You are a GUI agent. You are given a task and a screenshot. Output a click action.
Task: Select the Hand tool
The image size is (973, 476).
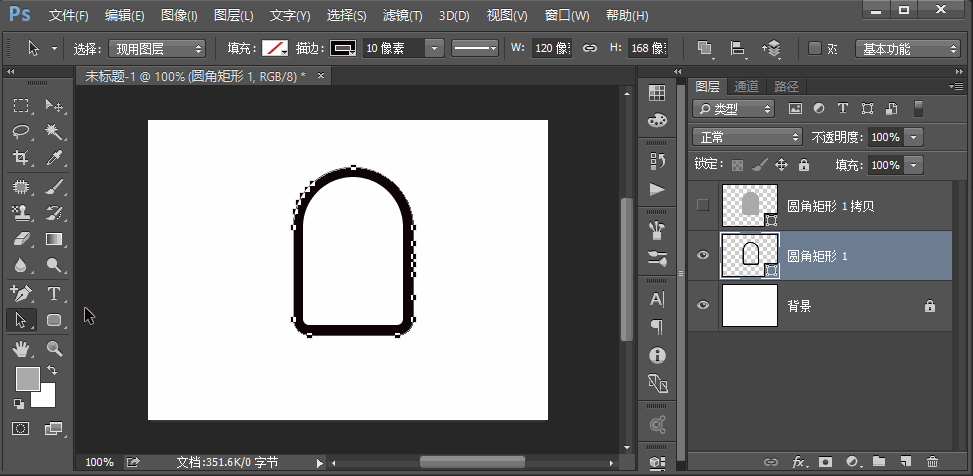tap(21, 348)
